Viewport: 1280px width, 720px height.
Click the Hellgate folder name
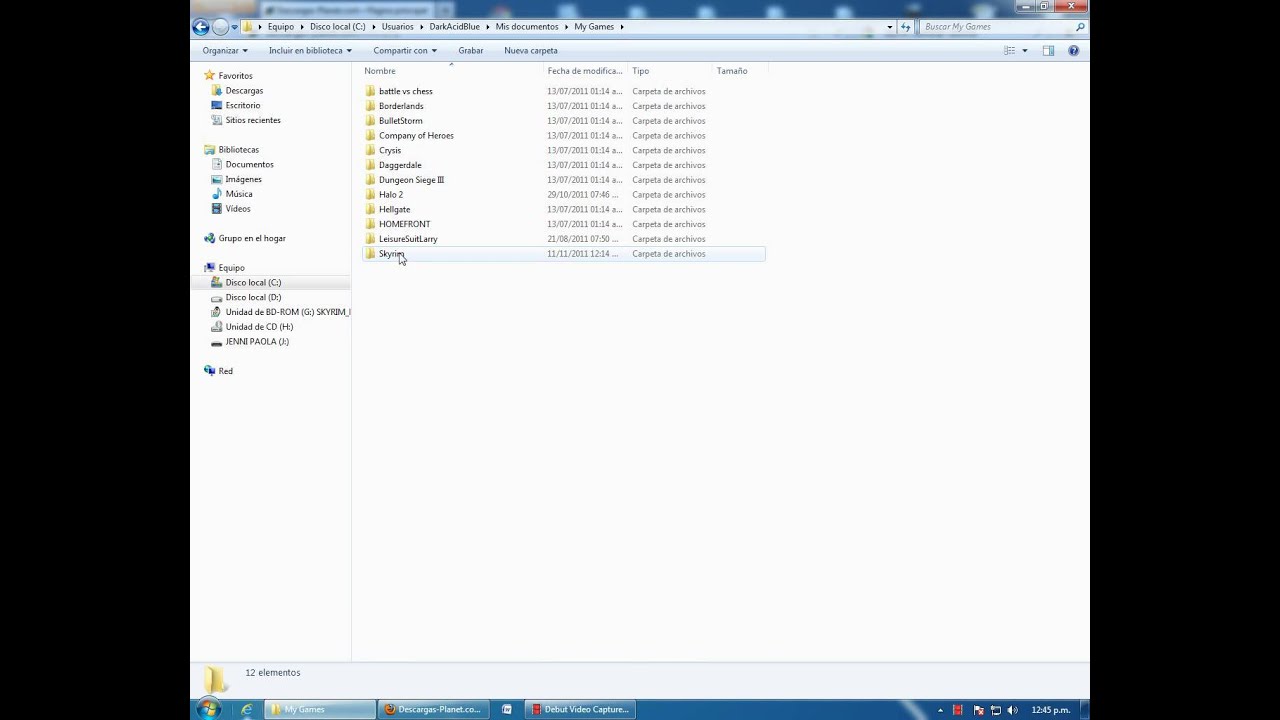pos(394,209)
